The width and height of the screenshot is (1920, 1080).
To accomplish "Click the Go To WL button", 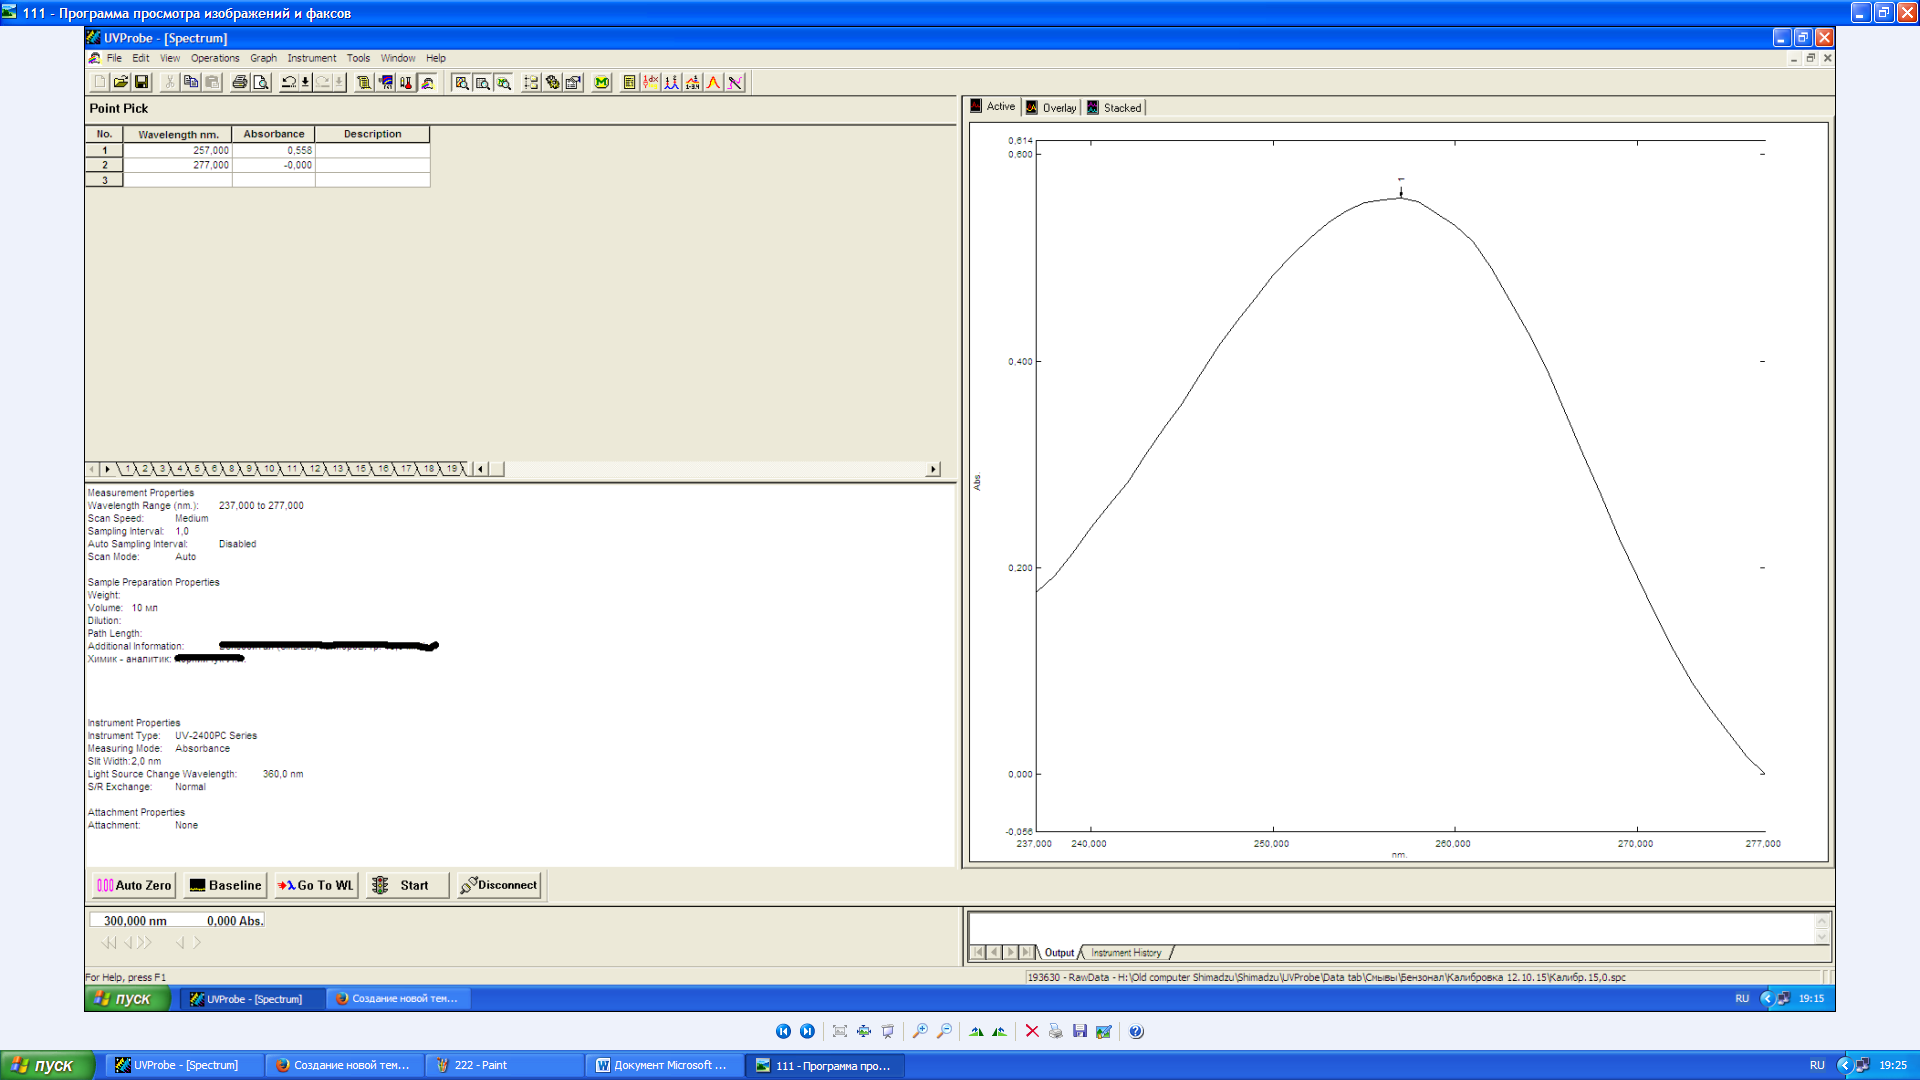I will (316, 885).
